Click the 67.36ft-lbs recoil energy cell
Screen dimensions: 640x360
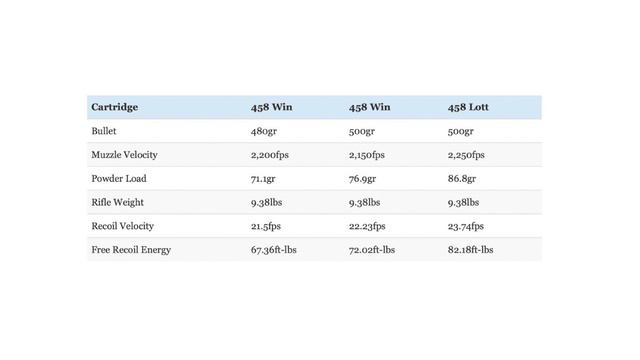pos(273,250)
